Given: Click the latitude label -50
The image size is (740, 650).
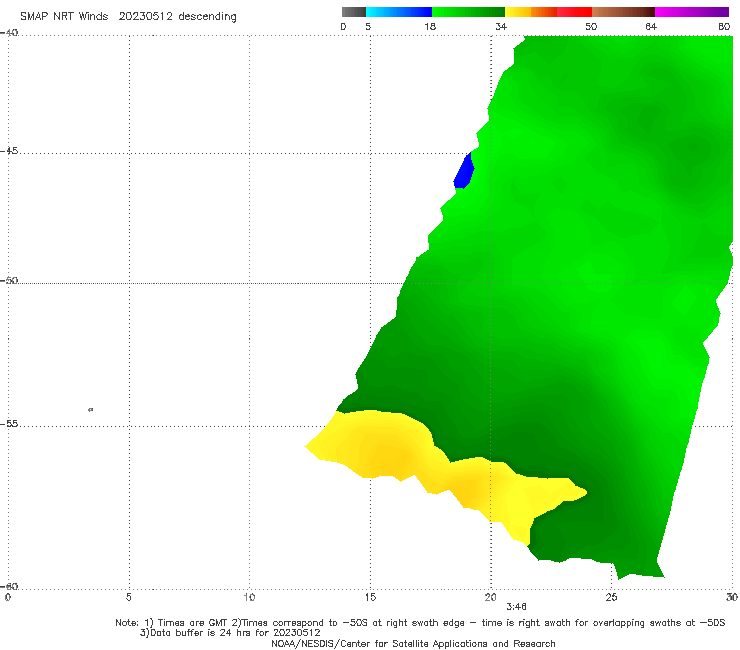Looking at the screenshot, I should (9, 280).
